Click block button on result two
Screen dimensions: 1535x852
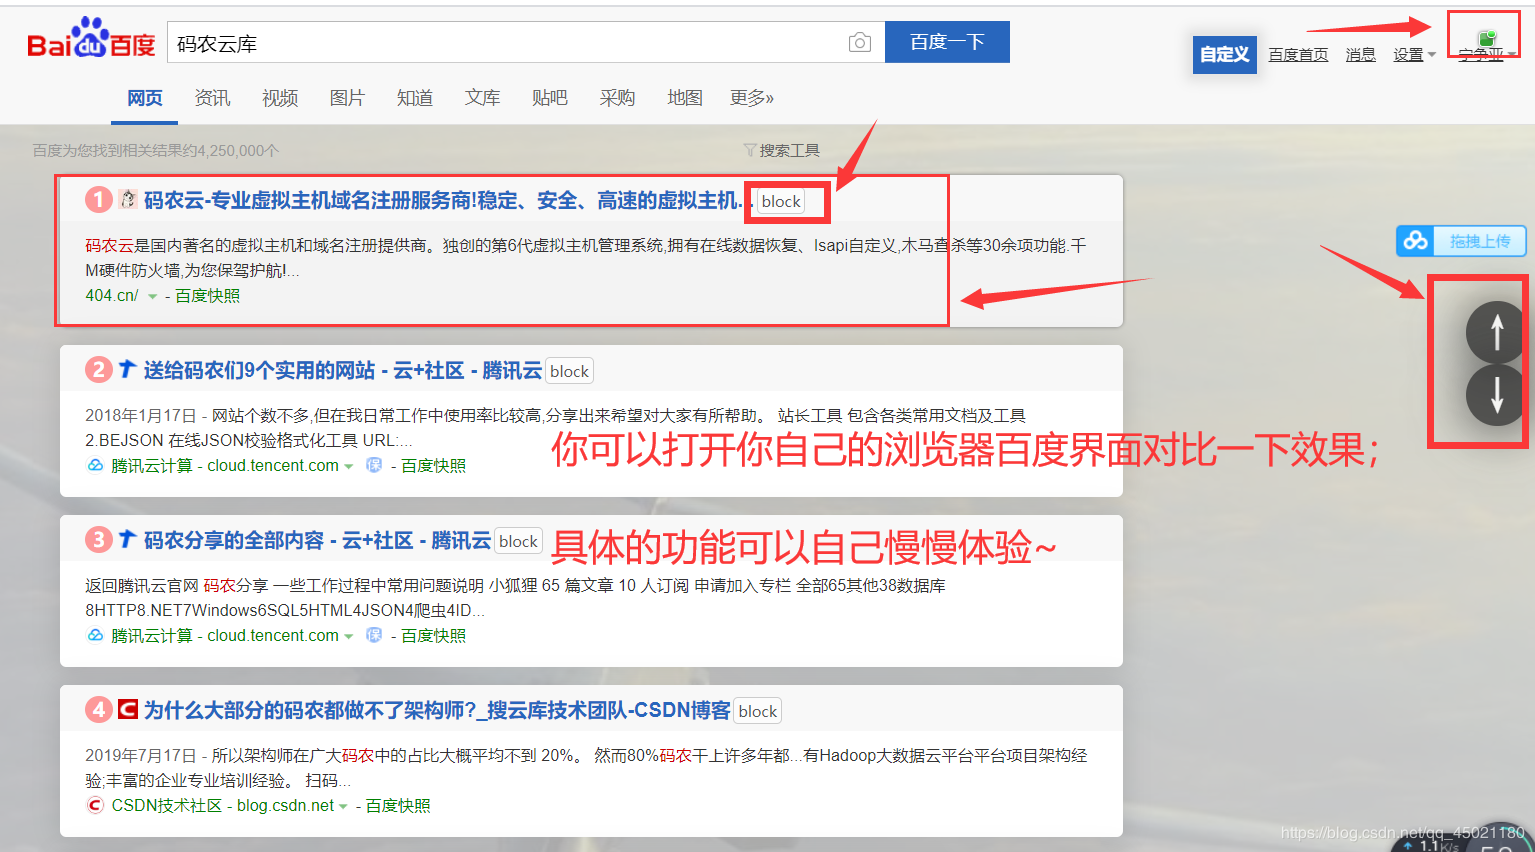point(569,371)
